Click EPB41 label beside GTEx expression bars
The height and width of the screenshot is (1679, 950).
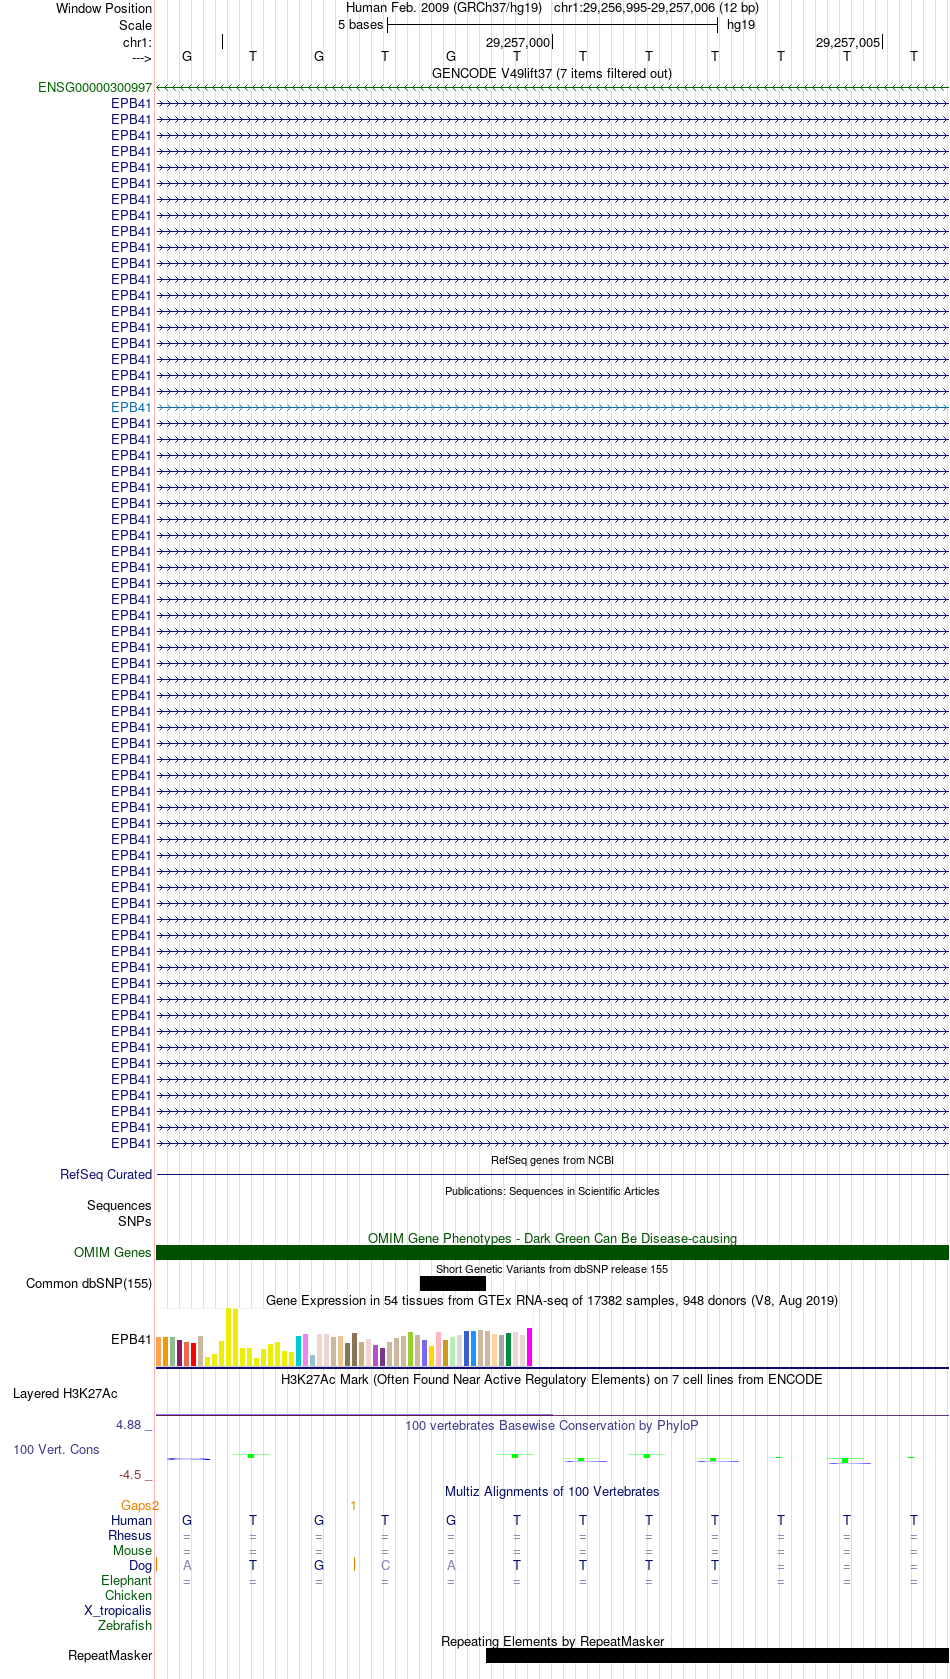tap(131, 1339)
